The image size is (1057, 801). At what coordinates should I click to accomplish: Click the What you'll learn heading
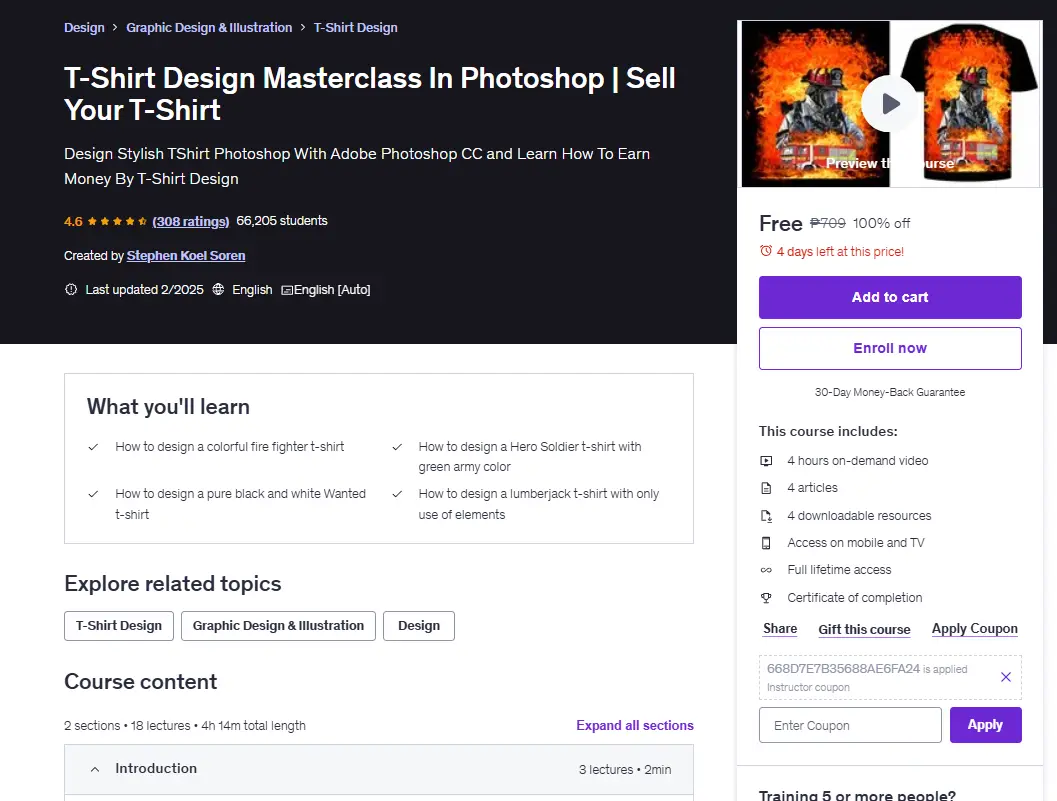click(x=168, y=407)
